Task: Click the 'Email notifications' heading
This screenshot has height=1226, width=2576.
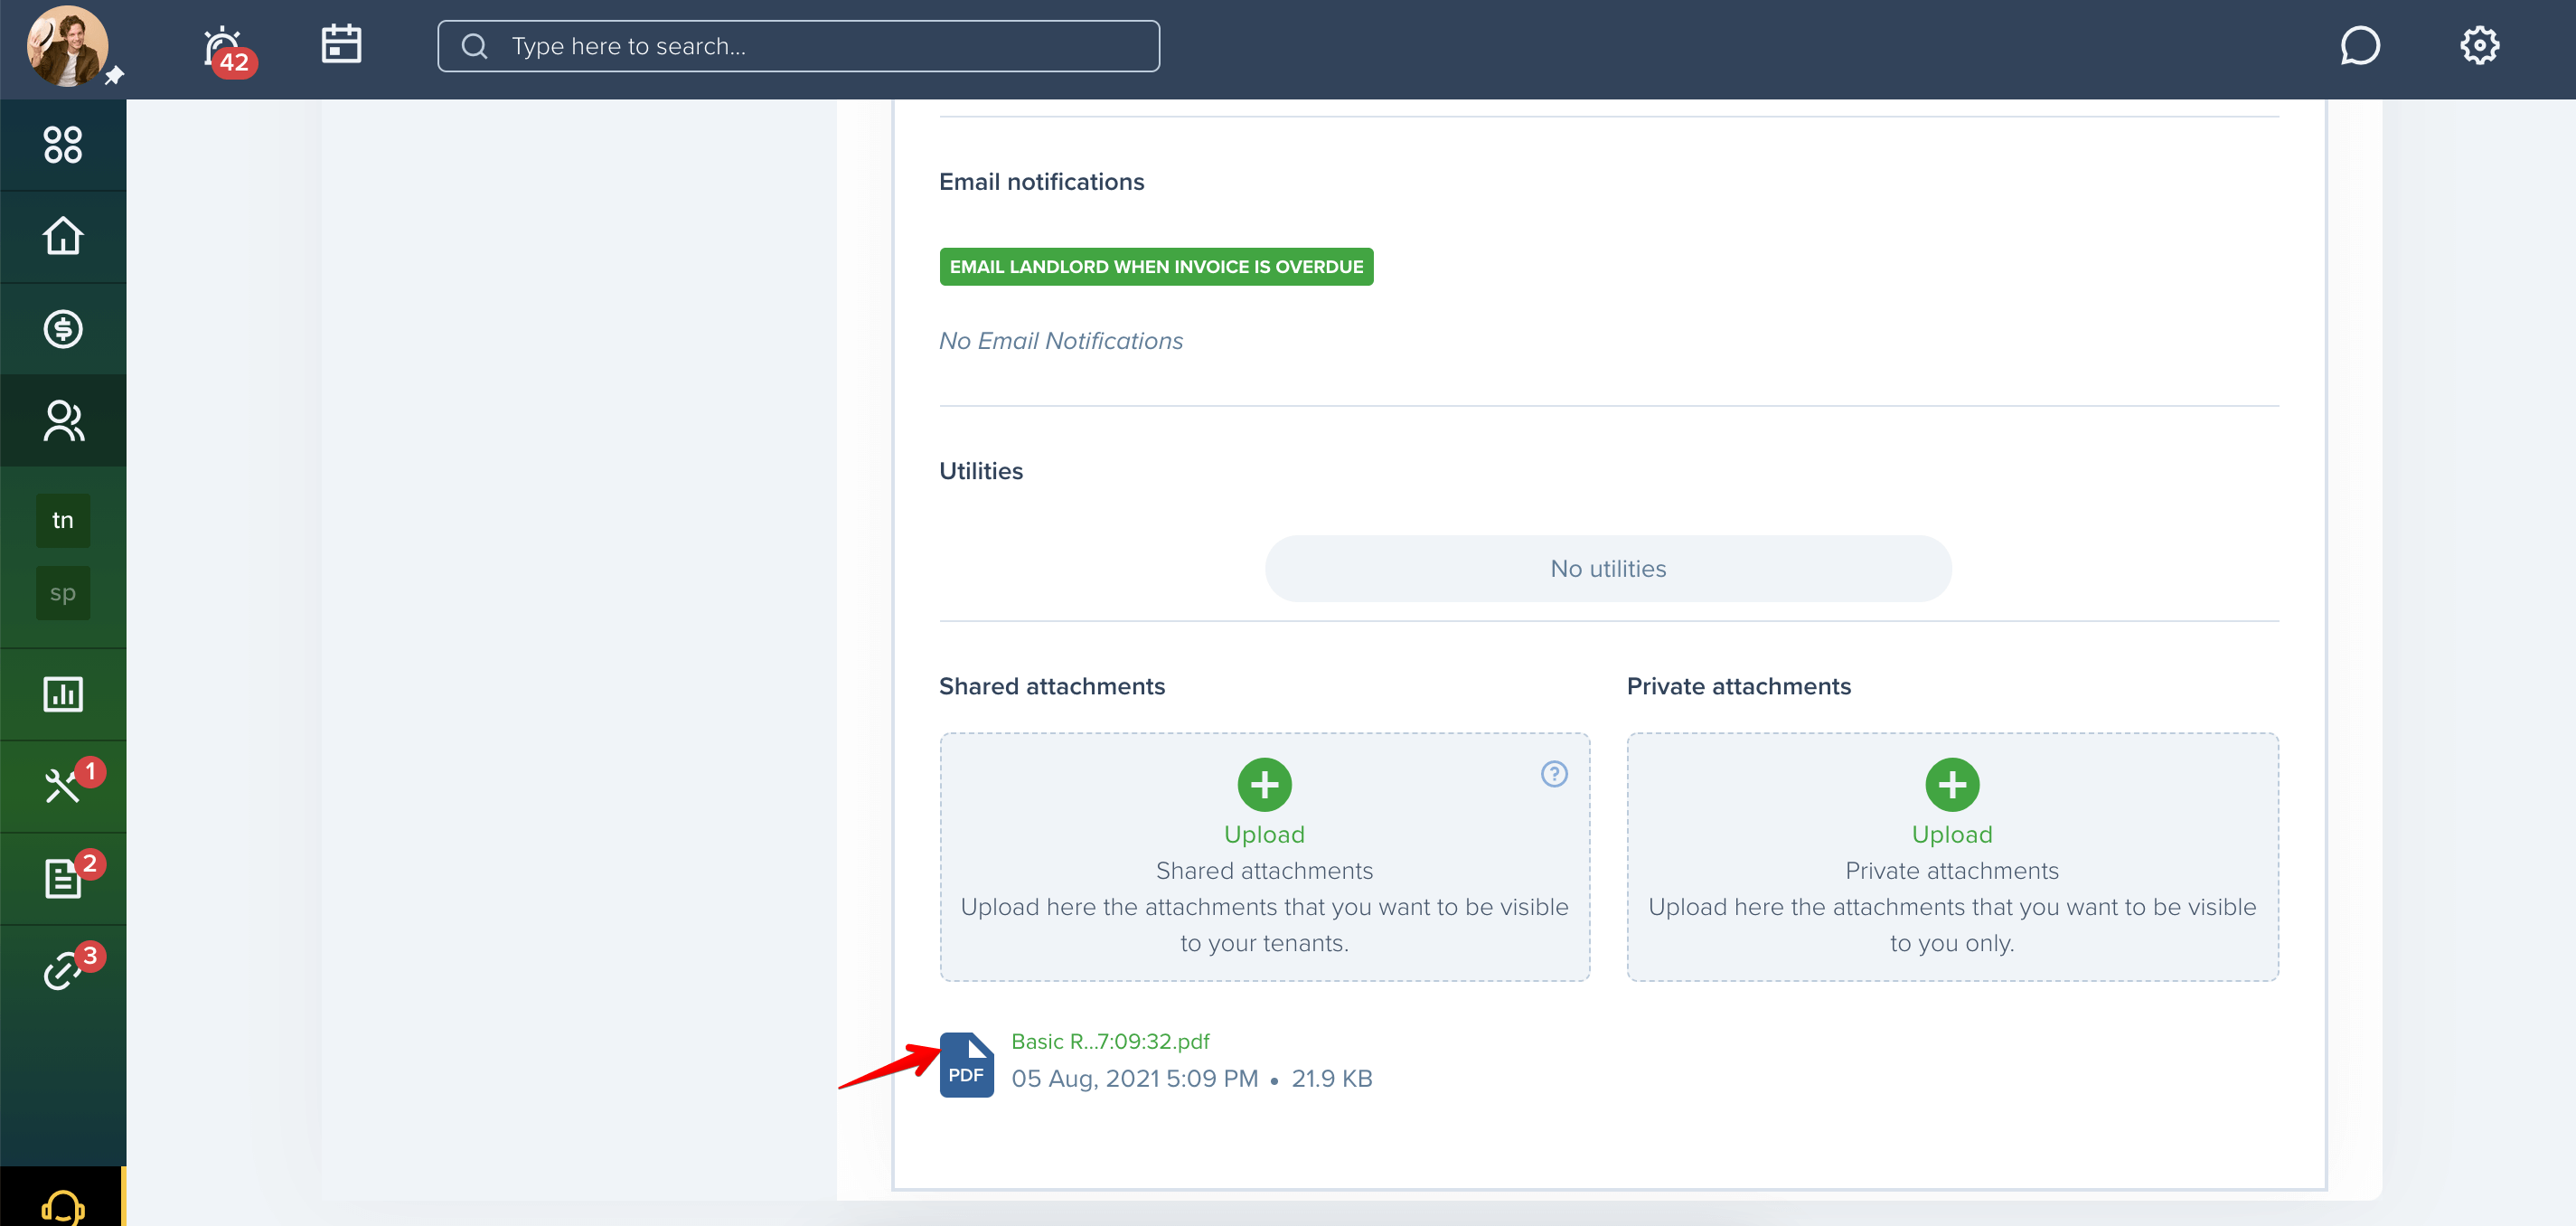Action: pyautogui.click(x=1041, y=182)
